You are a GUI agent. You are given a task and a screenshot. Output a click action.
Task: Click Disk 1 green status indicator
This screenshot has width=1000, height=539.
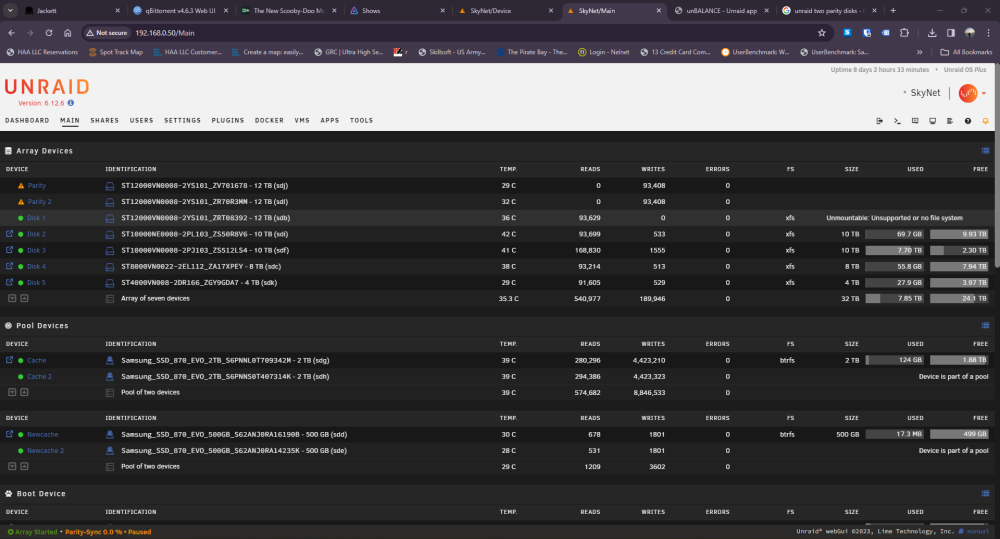tap(21, 218)
